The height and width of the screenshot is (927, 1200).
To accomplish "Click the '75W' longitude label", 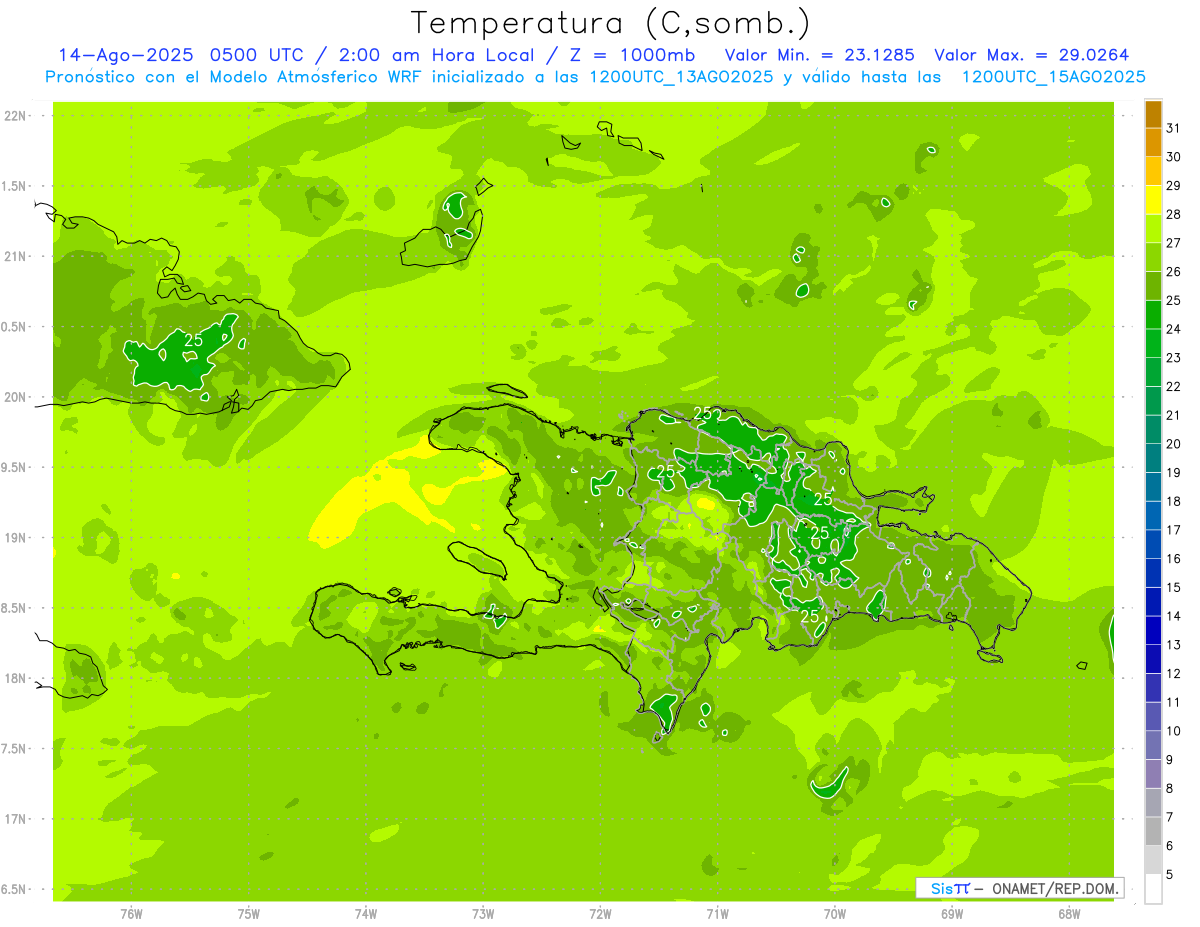I will click(x=249, y=914).
